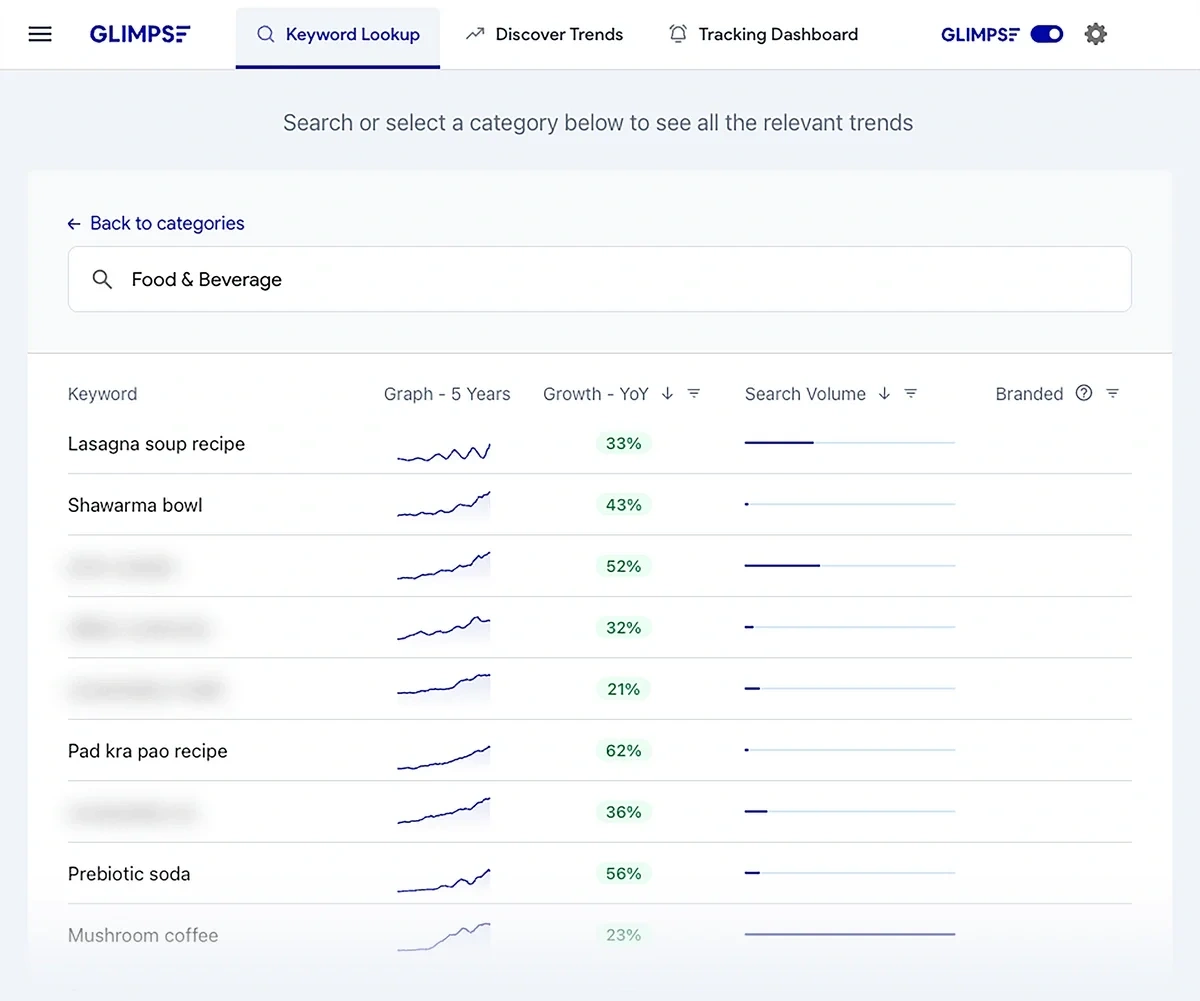Open the 5-year graph for Shawarma bowl
The height and width of the screenshot is (1001, 1200).
click(x=444, y=505)
